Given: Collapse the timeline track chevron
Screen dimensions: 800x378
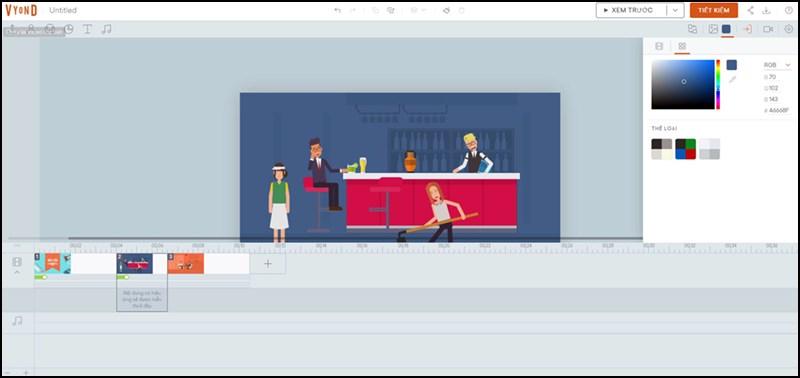Looking at the screenshot, I should (x=17, y=272).
